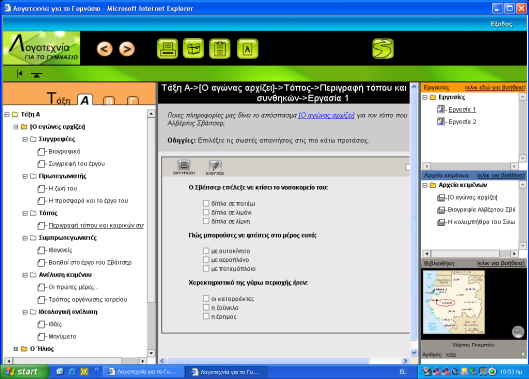The width and height of the screenshot is (529, 379).
Task: Open Internet Explorer from quick launch
Action: 72,372
